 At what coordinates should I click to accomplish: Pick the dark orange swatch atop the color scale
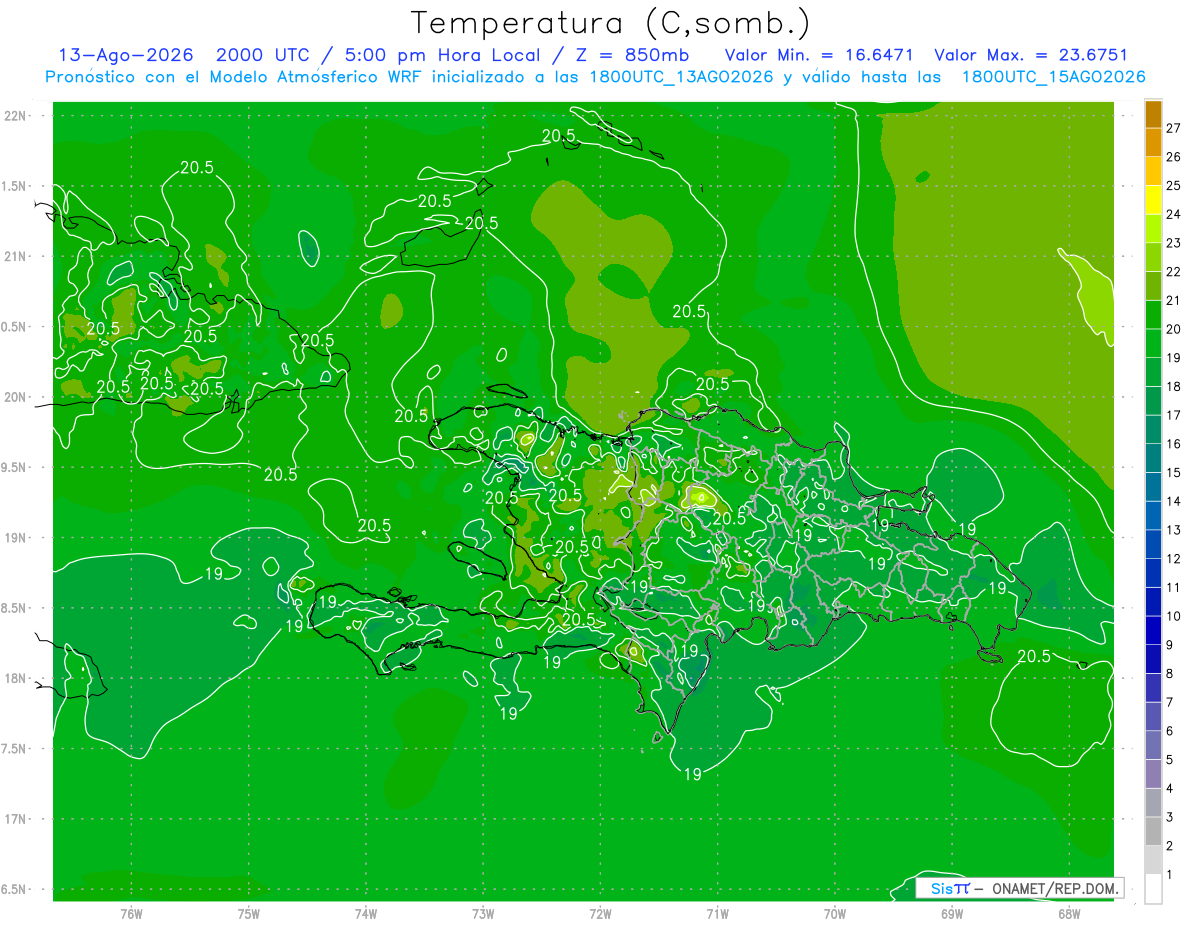click(x=1153, y=114)
